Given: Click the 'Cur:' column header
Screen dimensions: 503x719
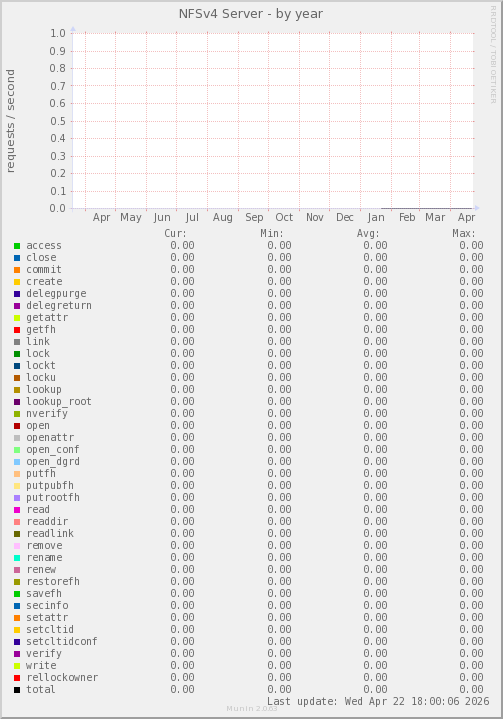Looking at the screenshot, I should click(x=176, y=233).
